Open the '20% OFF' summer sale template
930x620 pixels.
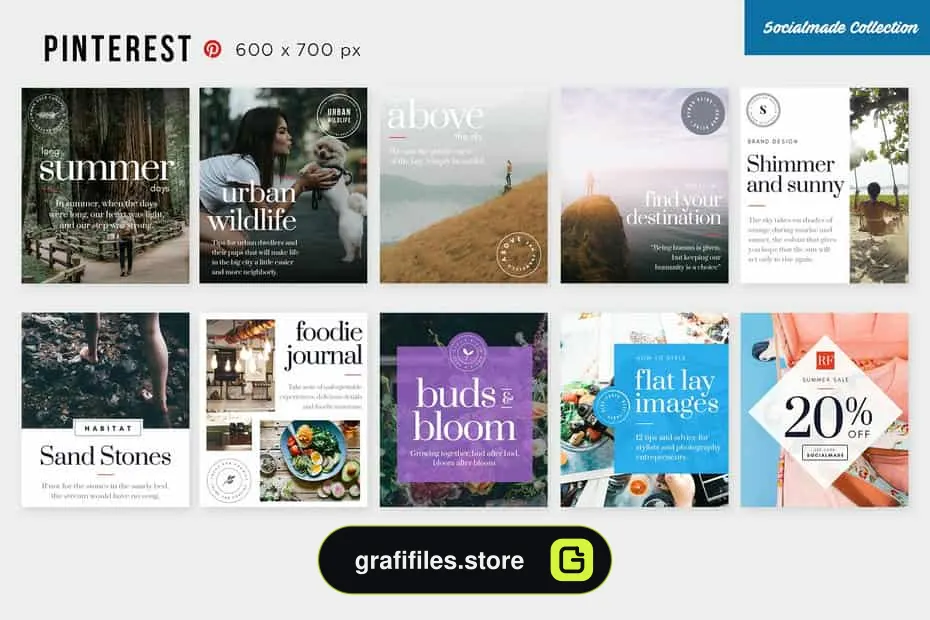pyautogui.click(x=824, y=410)
